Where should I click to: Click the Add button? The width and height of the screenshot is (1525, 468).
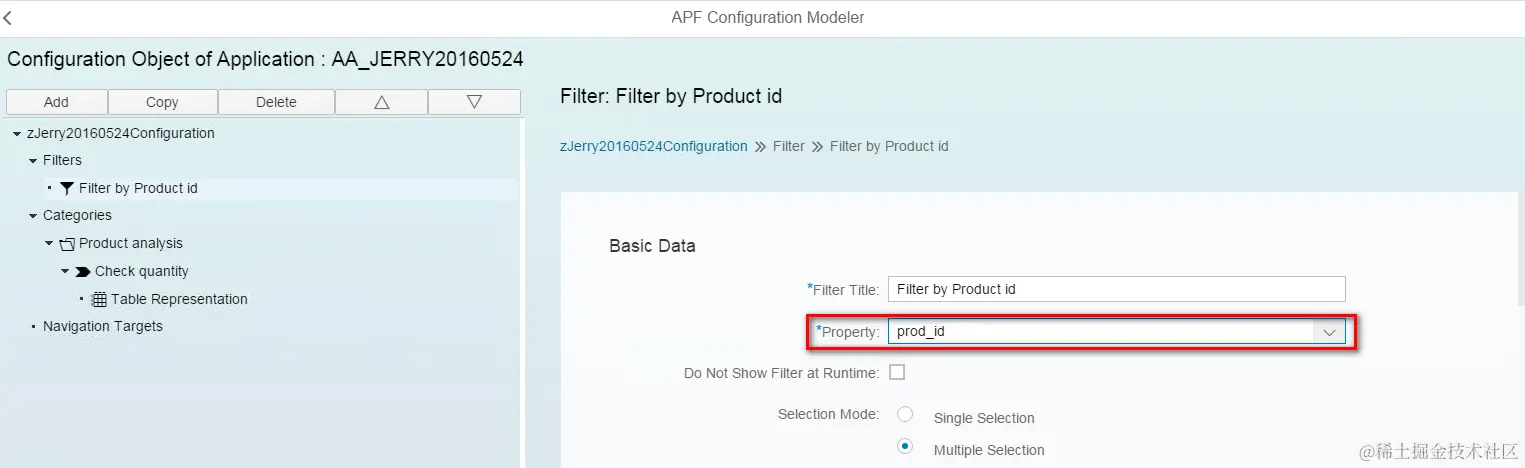(x=56, y=102)
